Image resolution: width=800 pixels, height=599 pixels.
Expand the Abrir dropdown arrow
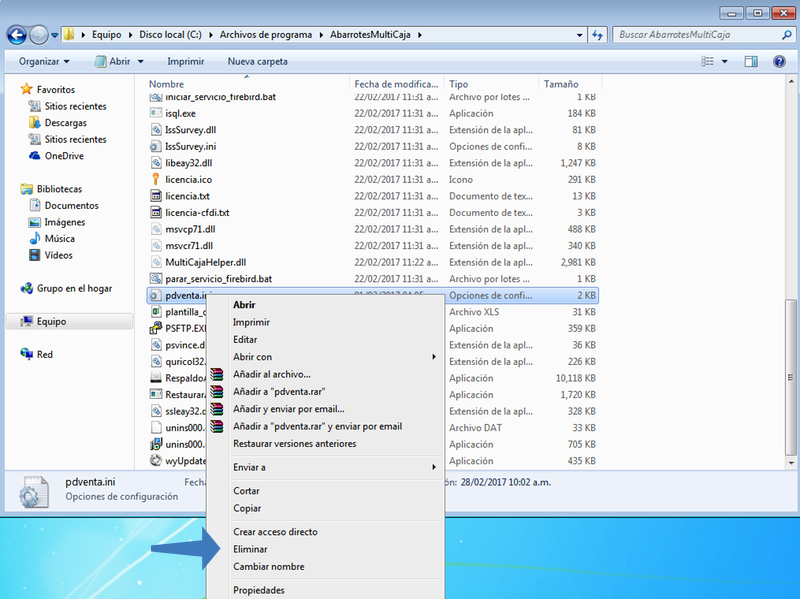tap(140, 62)
